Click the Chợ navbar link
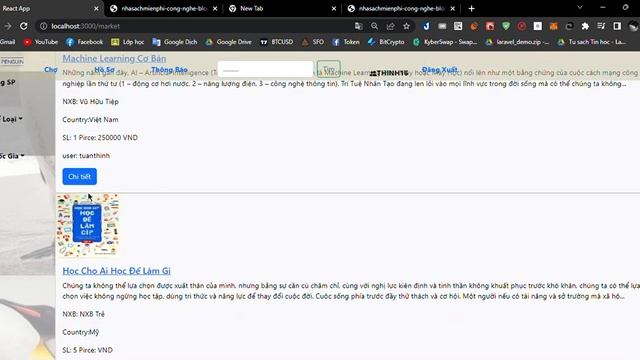 tap(51, 69)
